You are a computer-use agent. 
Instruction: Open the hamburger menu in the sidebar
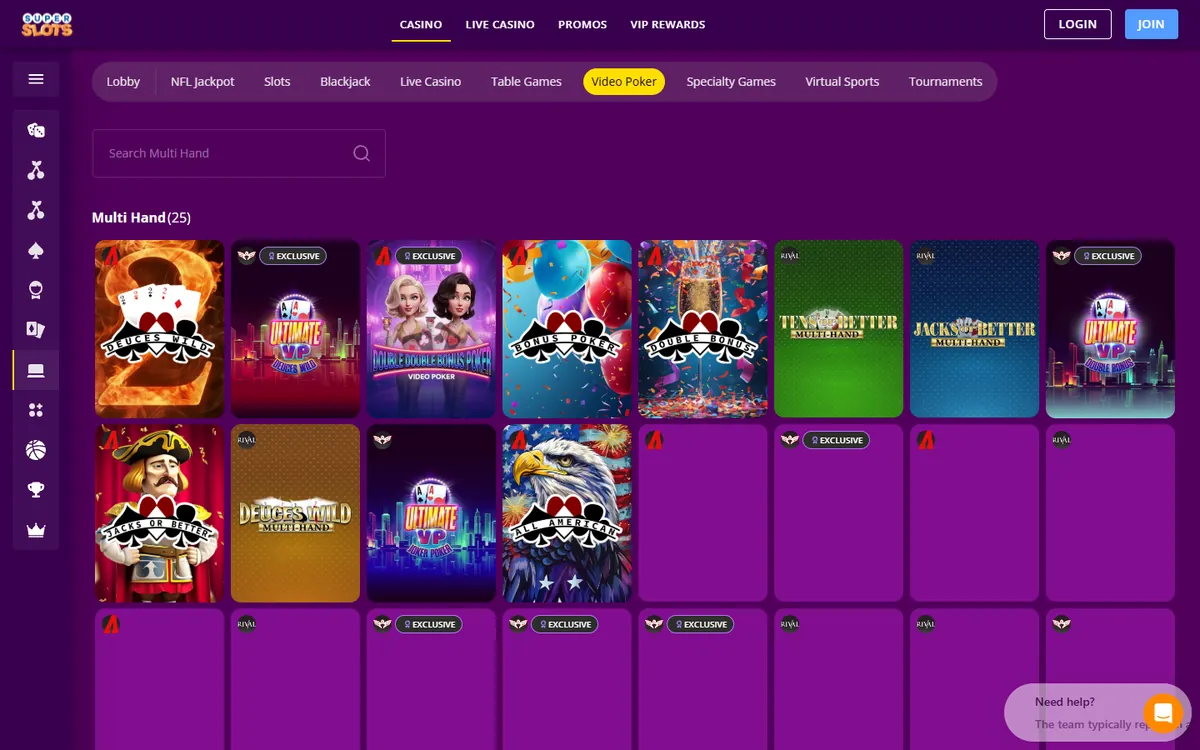coord(36,79)
